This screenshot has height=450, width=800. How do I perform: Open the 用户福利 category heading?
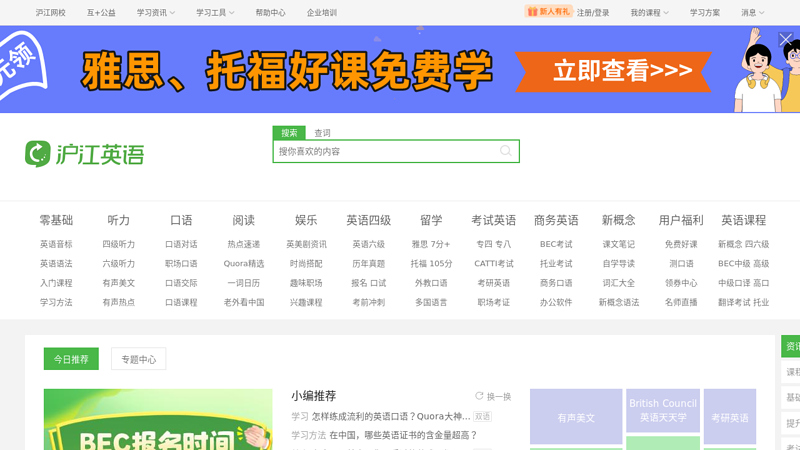click(681, 220)
